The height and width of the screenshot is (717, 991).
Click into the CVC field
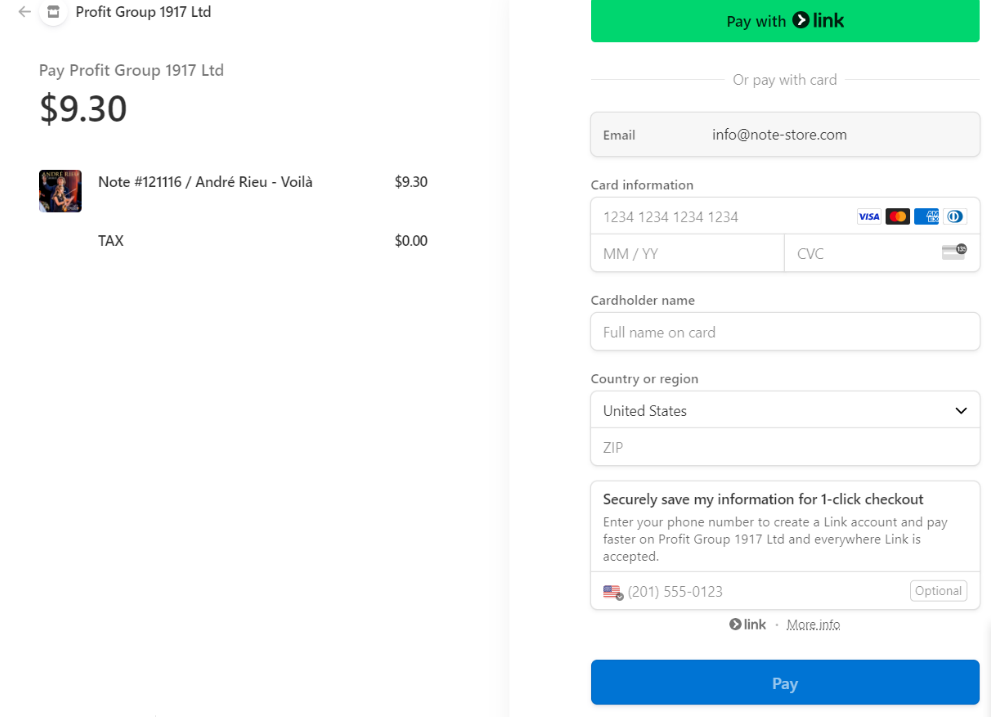click(x=860, y=254)
